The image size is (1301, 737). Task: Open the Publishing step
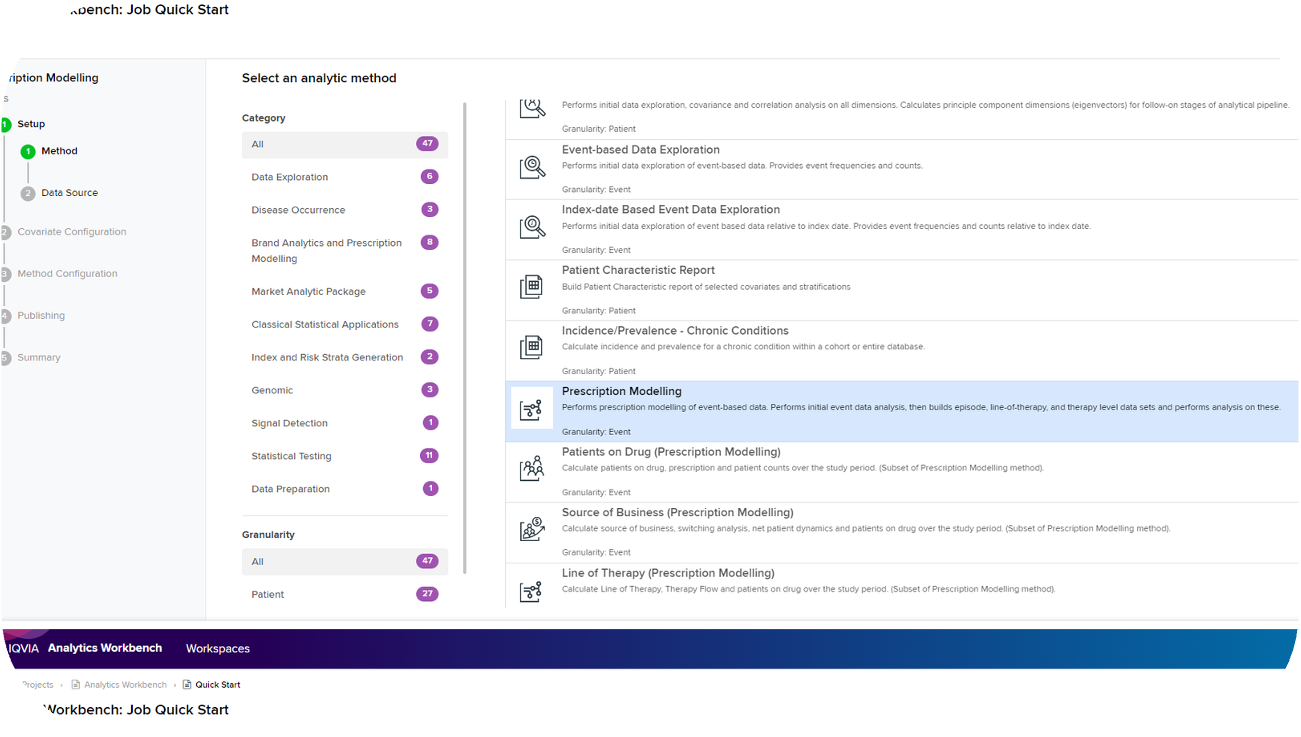(41, 316)
